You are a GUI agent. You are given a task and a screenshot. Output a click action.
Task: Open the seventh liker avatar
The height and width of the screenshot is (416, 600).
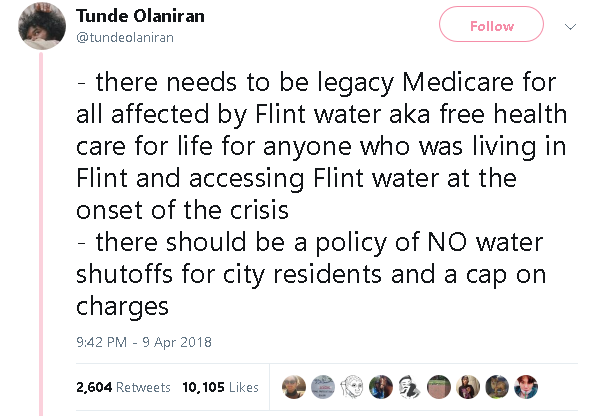pyautogui.click(x=468, y=387)
